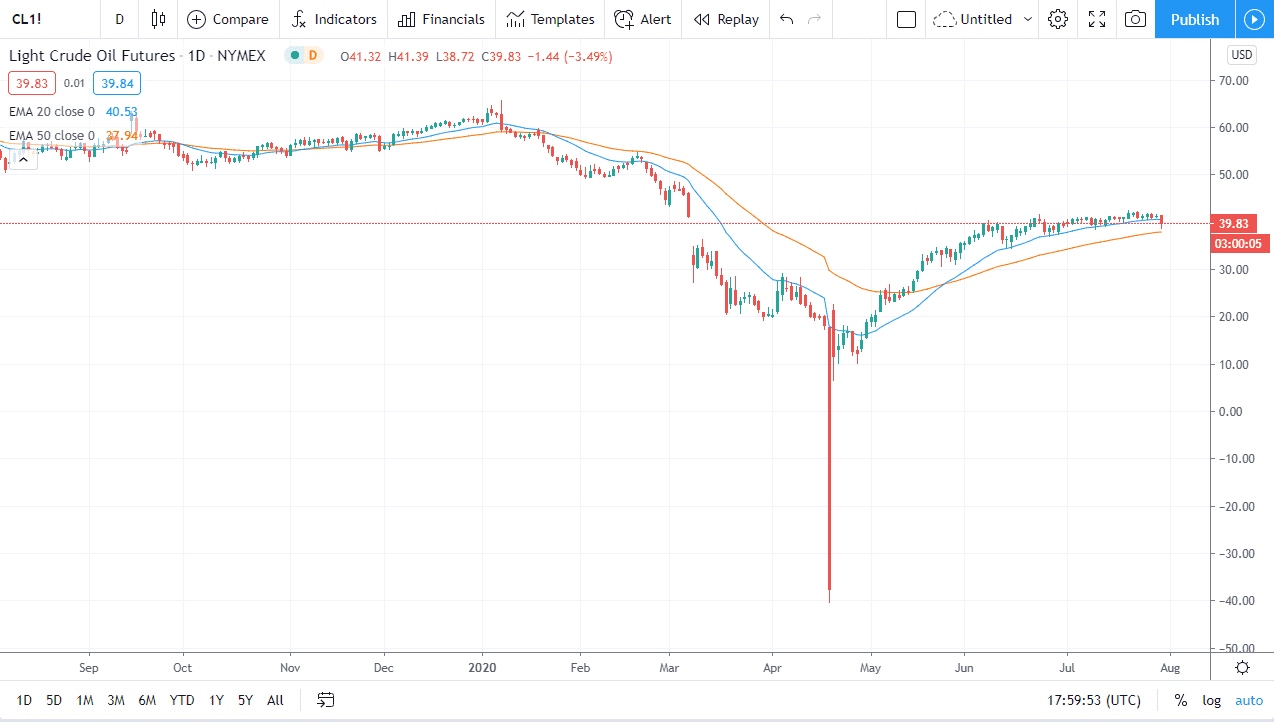The height and width of the screenshot is (722, 1274).
Task: Open chart settings gear icon
Action: coord(1058,19)
